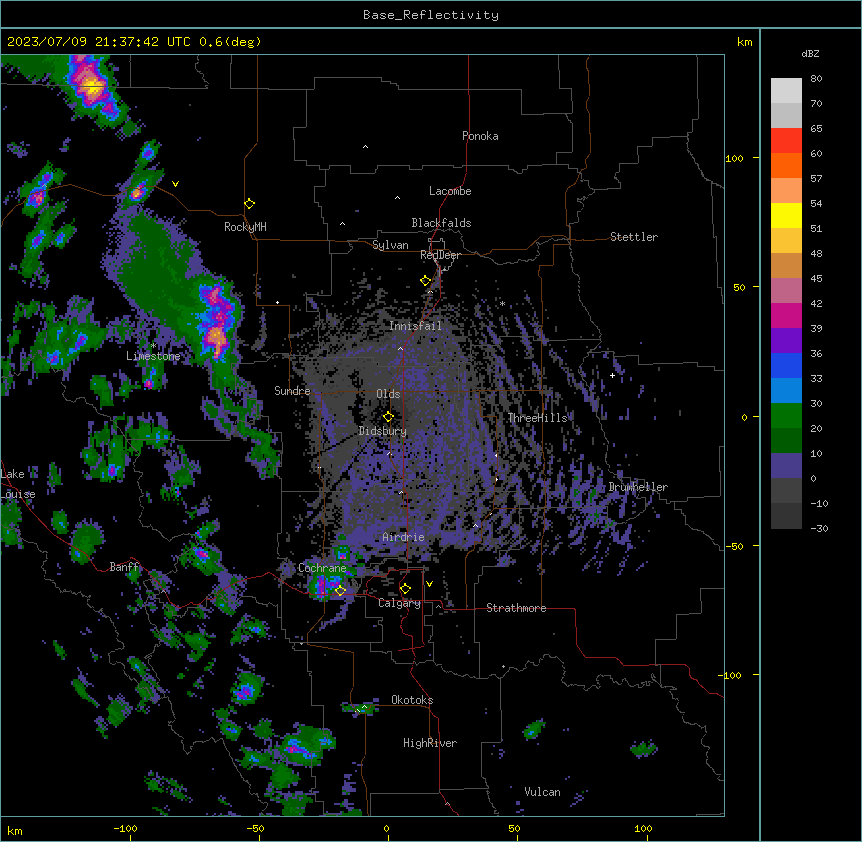This screenshot has width=862, height=842.
Task: Click the Olds label
Action: pos(388,394)
